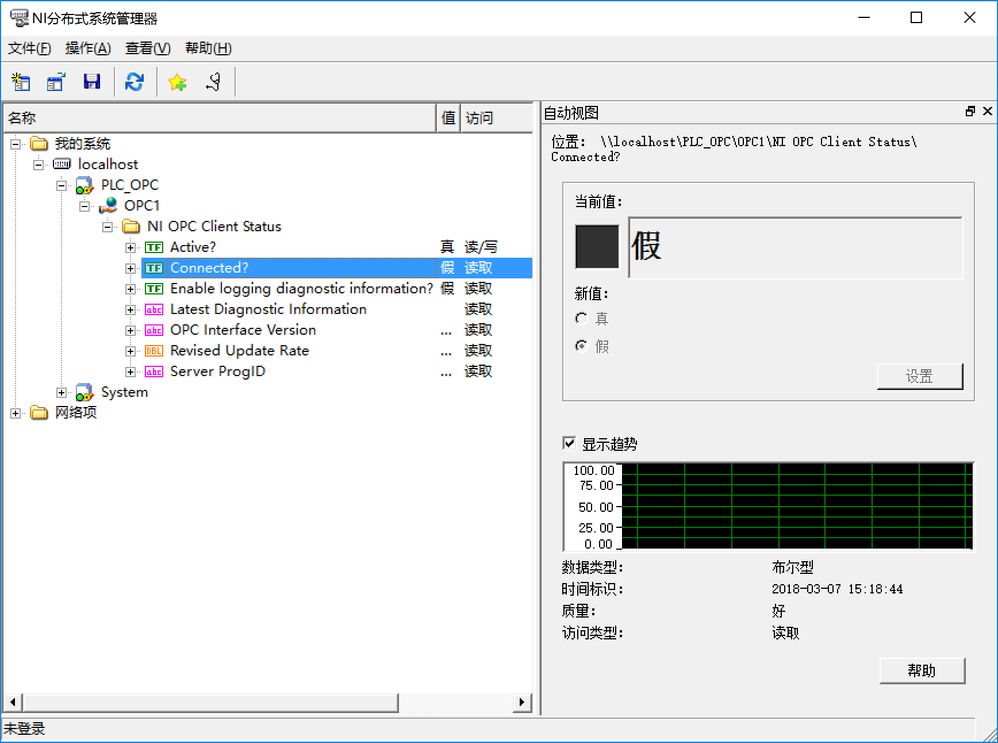Collapse the NI OPC Client Status node
The width and height of the screenshot is (998, 743).
108,227
